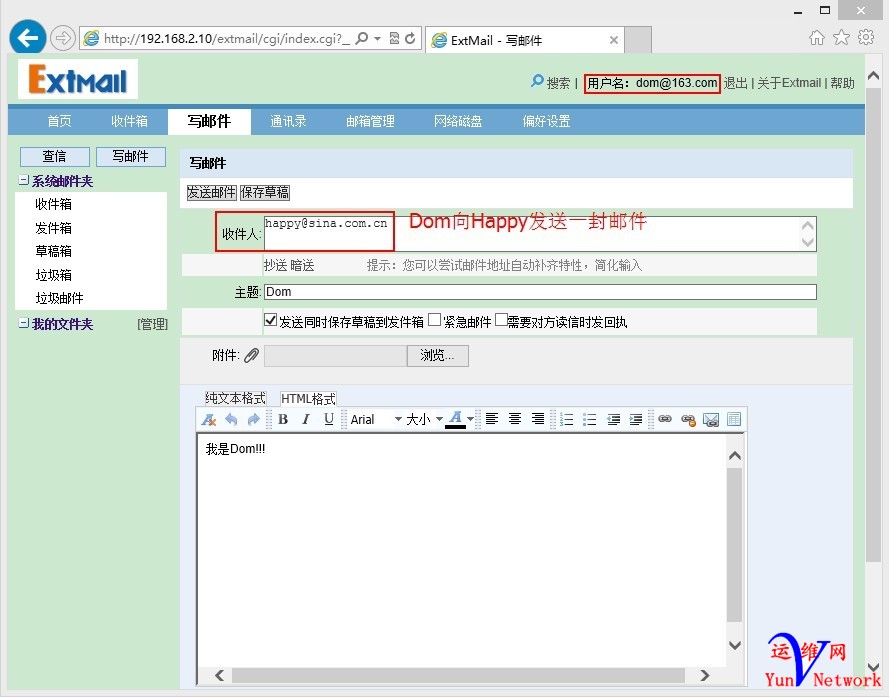Switch to HTML格式 editor tab
Screen dimensions: 889x697
[x=308, y=399]
